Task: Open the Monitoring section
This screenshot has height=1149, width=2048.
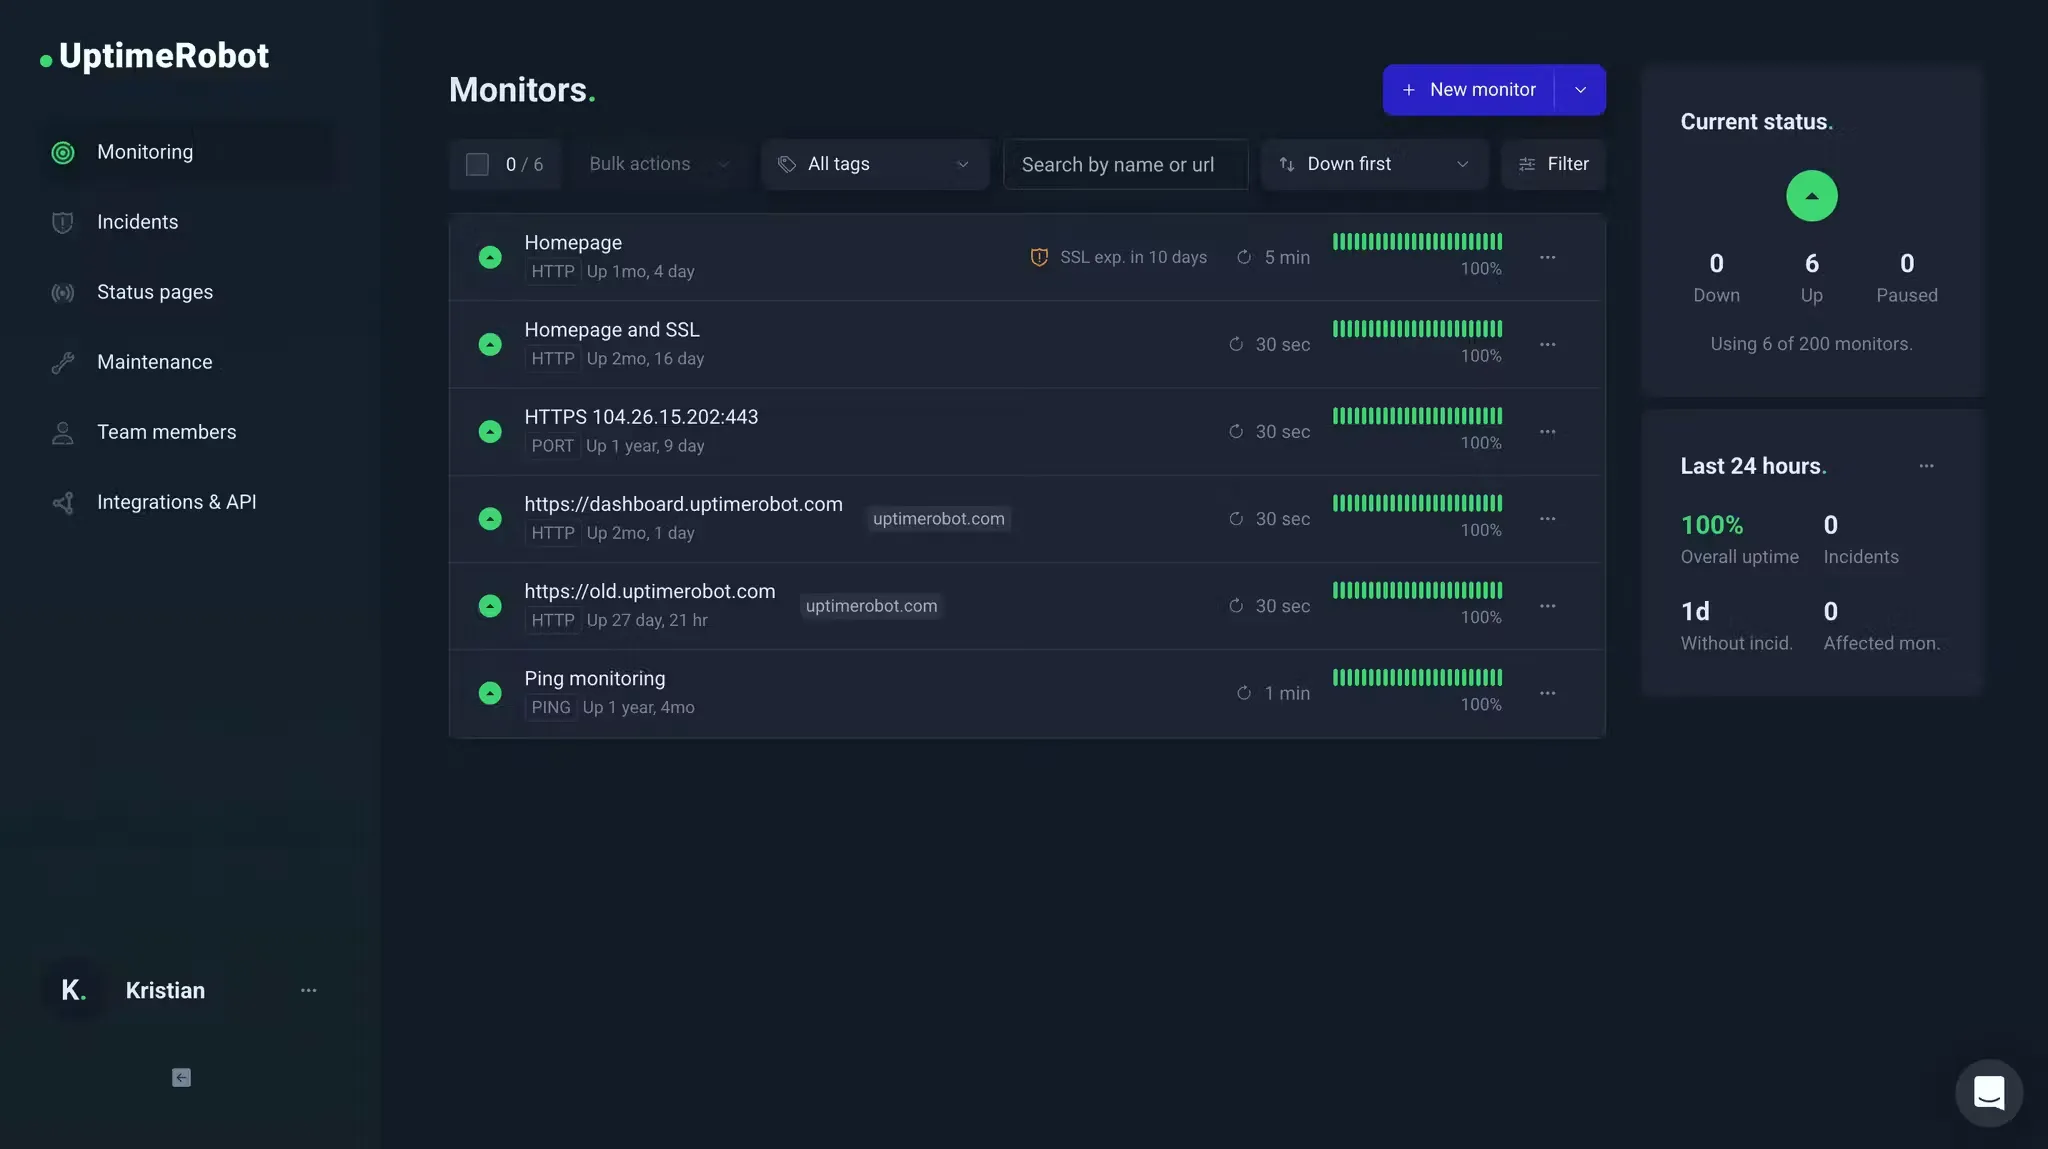Action: coord(188,152)
